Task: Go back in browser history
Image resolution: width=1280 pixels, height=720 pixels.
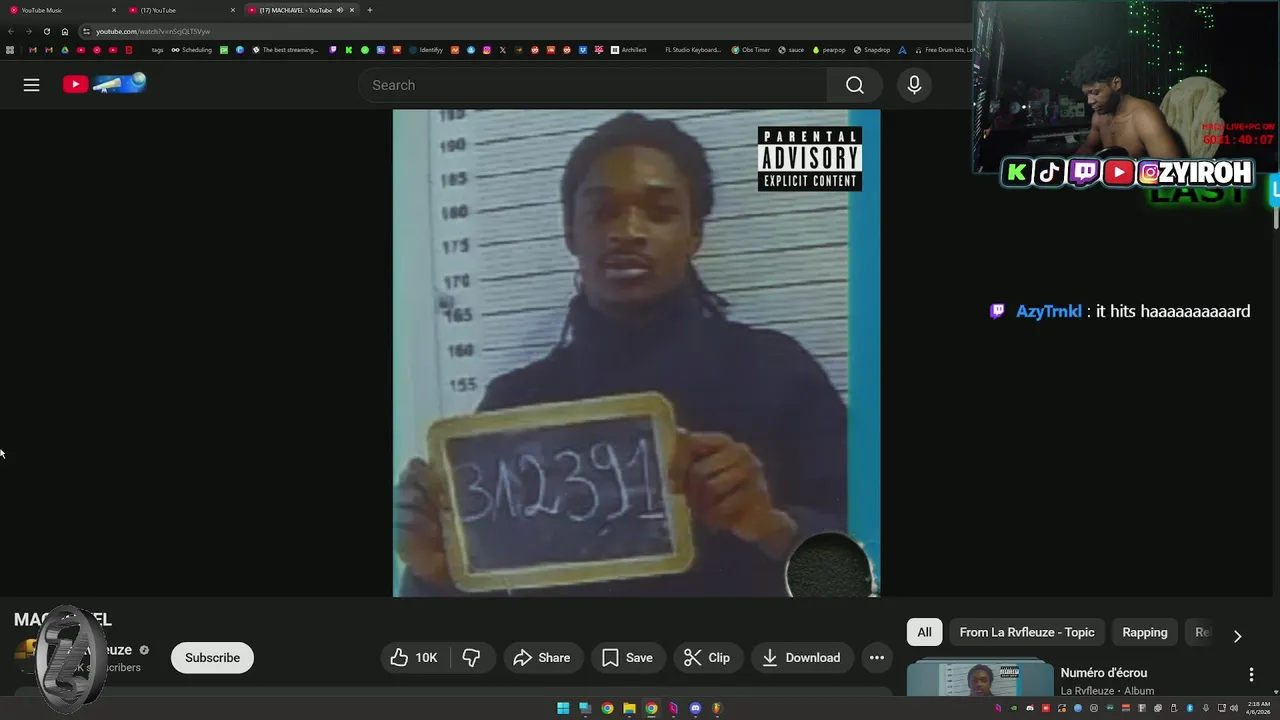Action: pyautogui.click(x=11, y=31)
